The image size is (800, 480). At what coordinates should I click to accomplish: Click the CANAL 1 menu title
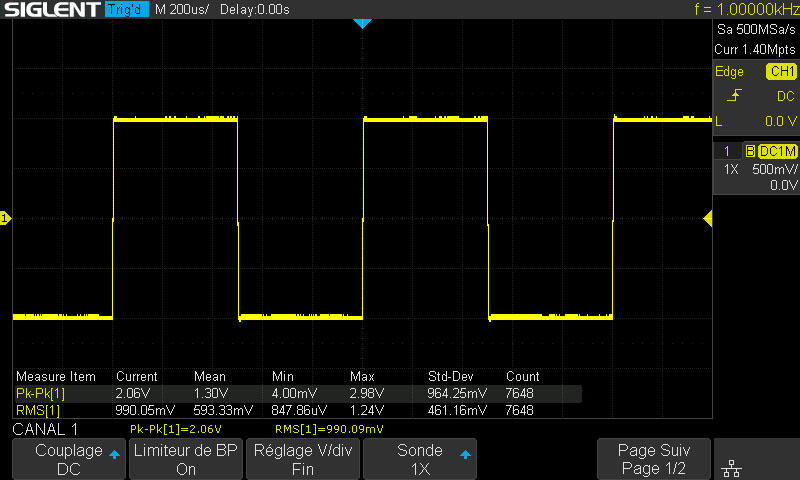(45, 429)
